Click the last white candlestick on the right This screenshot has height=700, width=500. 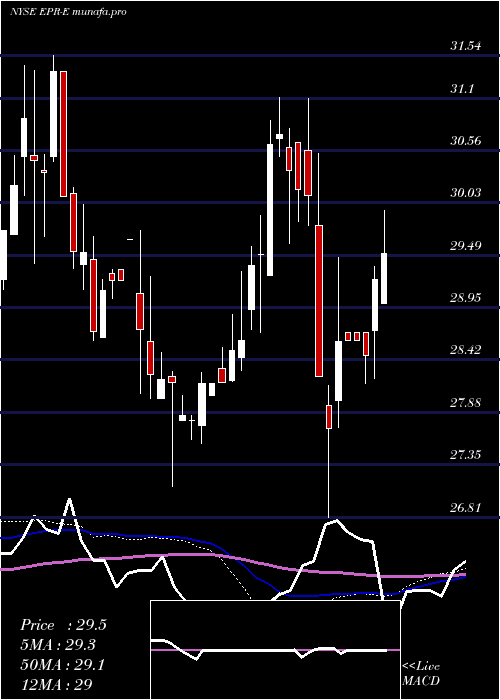[384, 279]
